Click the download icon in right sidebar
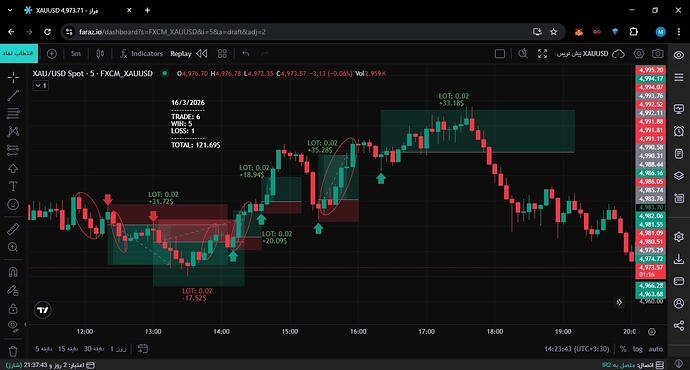 [x=679, y=259]
